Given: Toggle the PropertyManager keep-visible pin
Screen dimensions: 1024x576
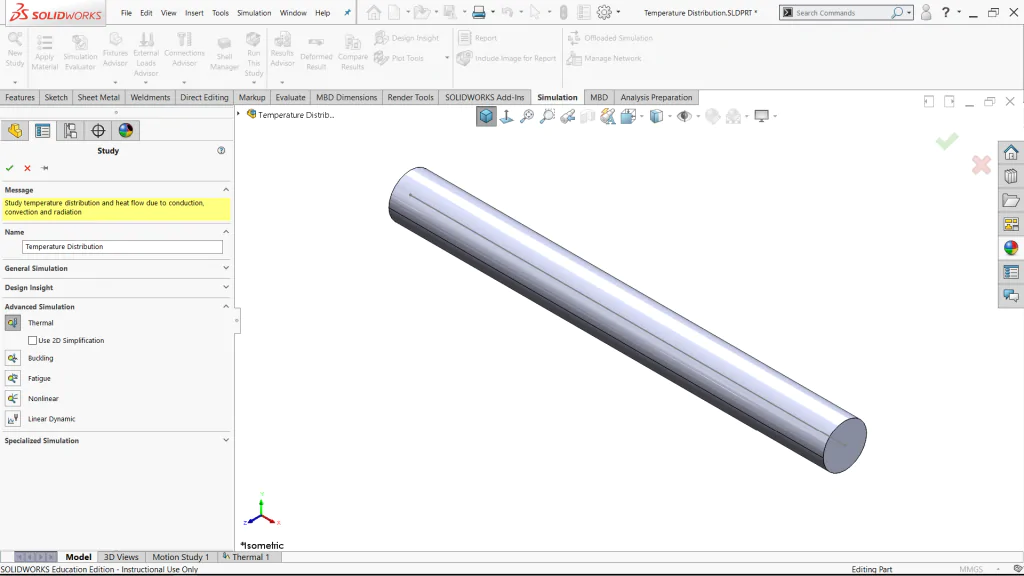Looking at the screenshot, I should click(44, 168).
